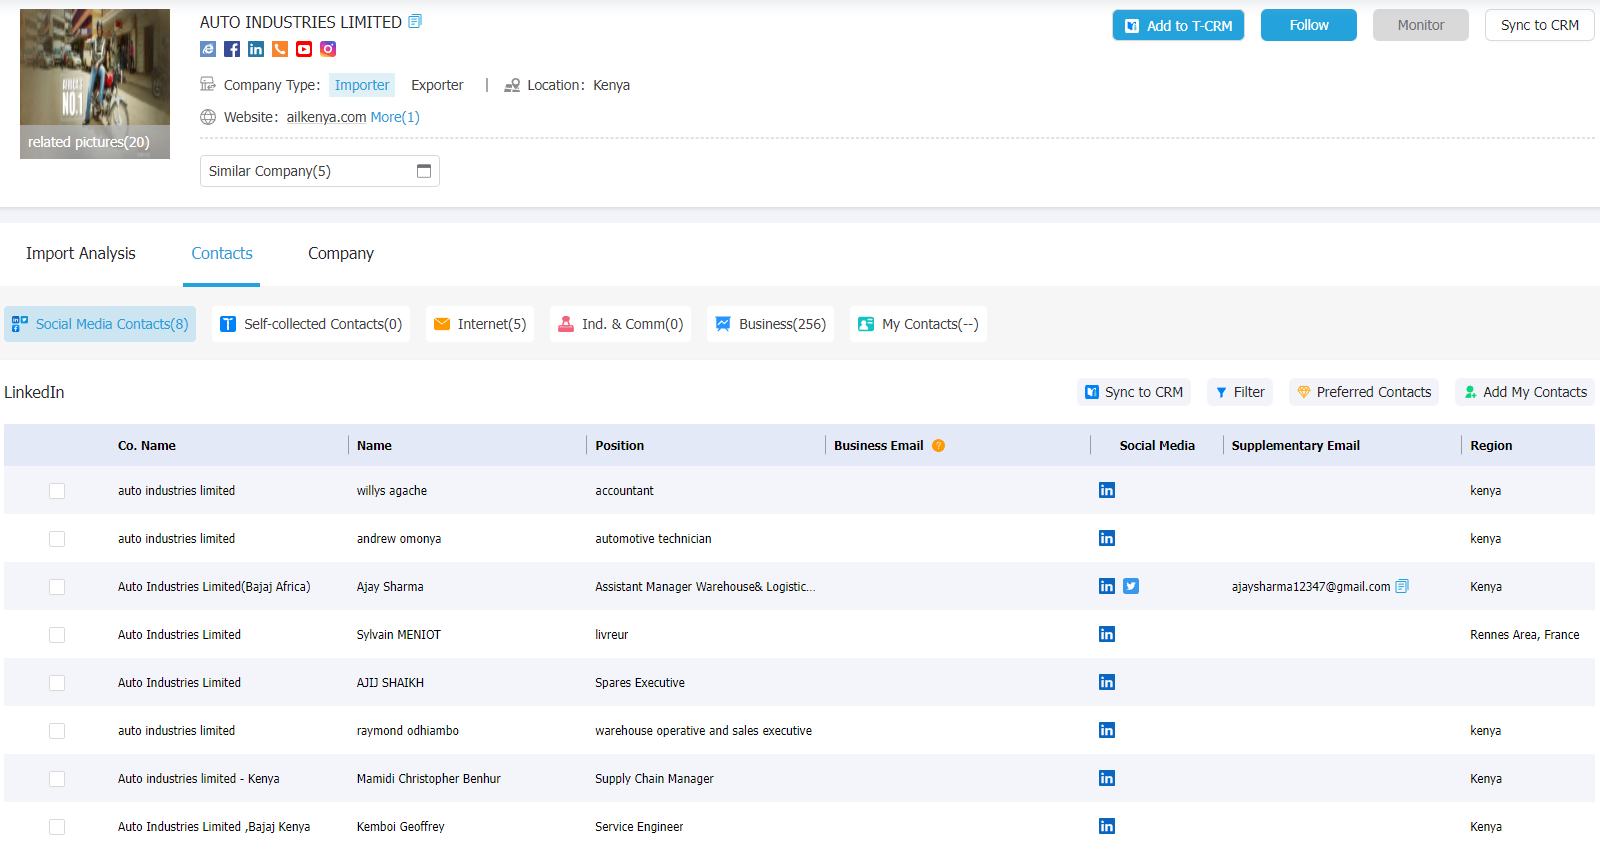Show Ind. & Comm(0) contacts
The image size is (1600, 850).
coord(620,324)
